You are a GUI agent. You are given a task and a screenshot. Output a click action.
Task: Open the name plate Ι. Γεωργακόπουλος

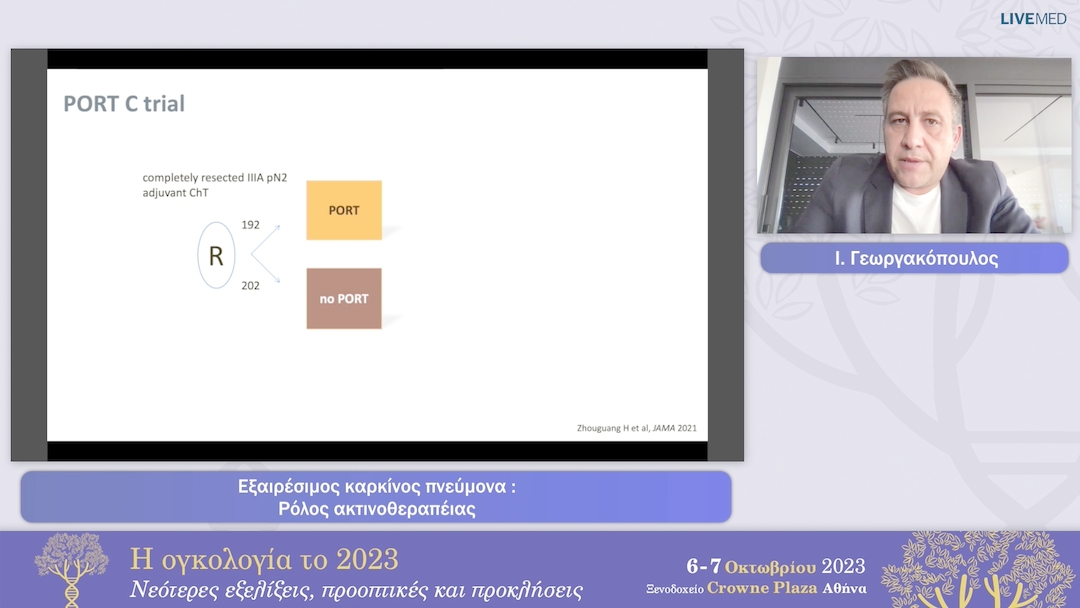(913, 258)
